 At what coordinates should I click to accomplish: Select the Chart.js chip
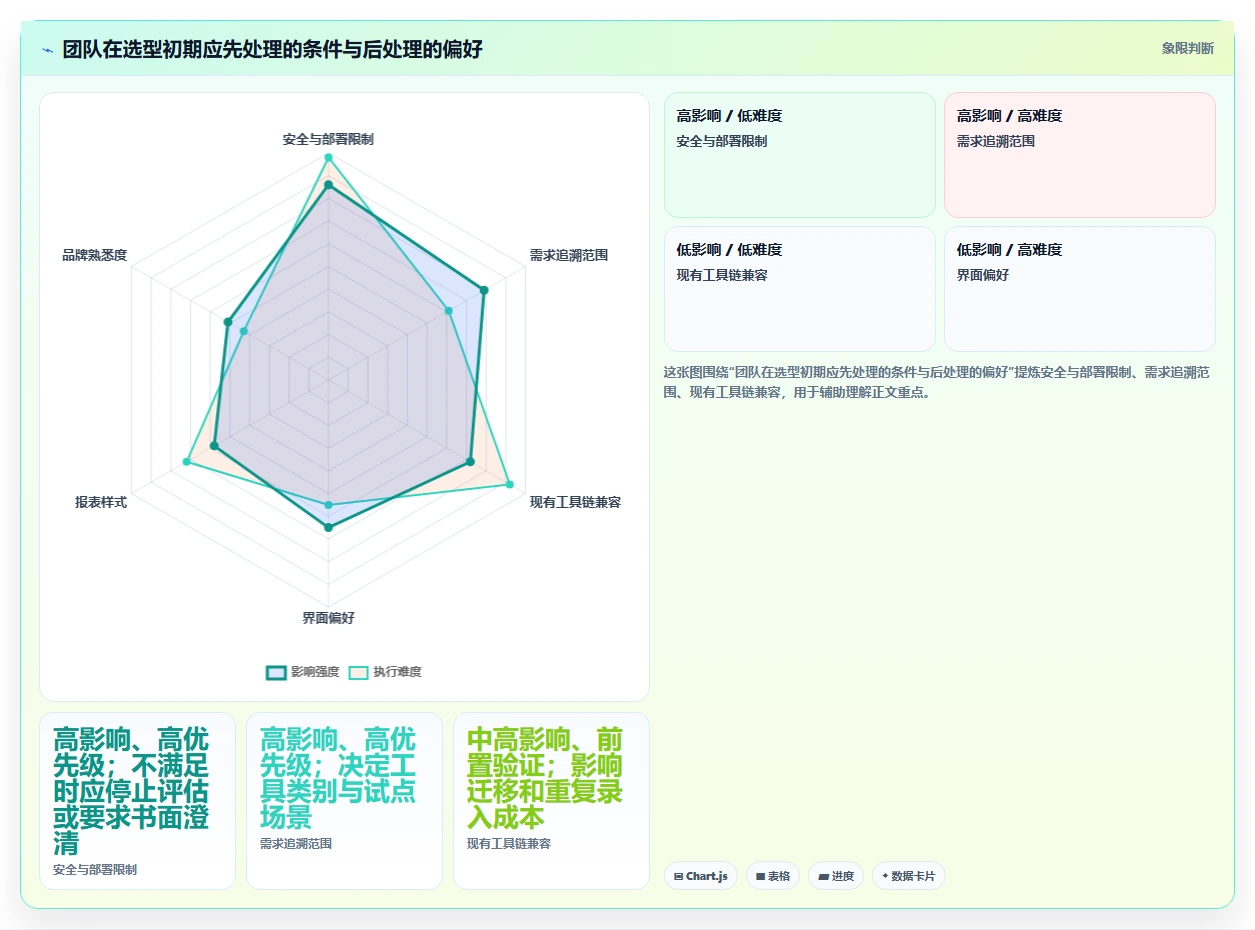(x=701, y=876)
